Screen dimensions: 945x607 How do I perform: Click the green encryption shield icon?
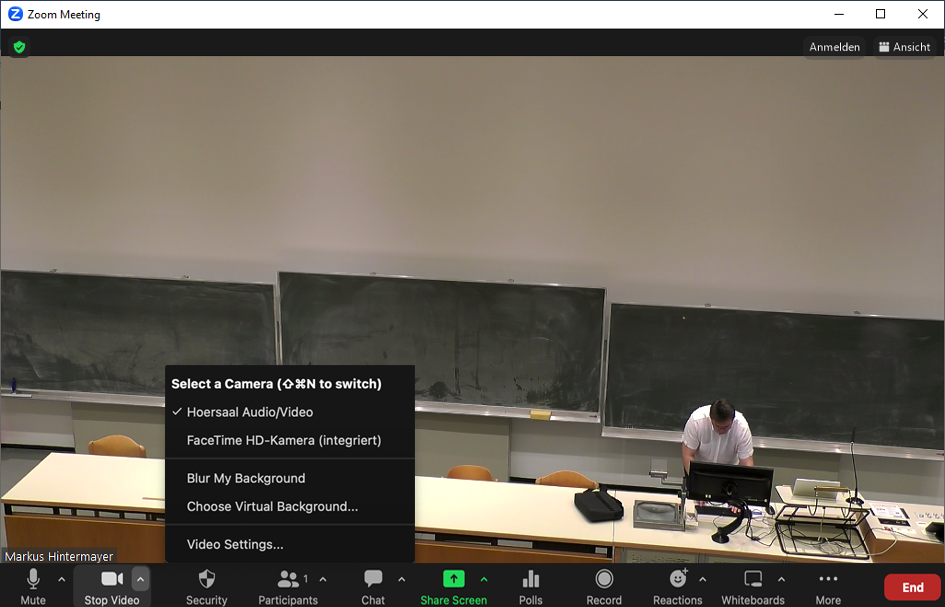click(x=19, y=47)
